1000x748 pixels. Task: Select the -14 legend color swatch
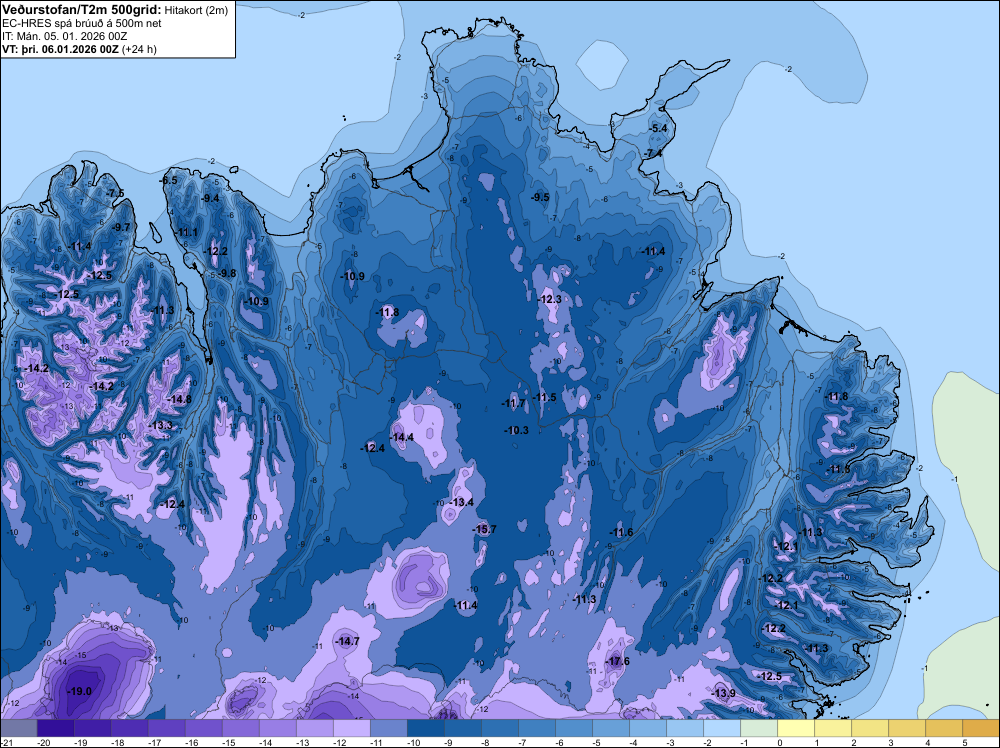click(x=277, y=728)
